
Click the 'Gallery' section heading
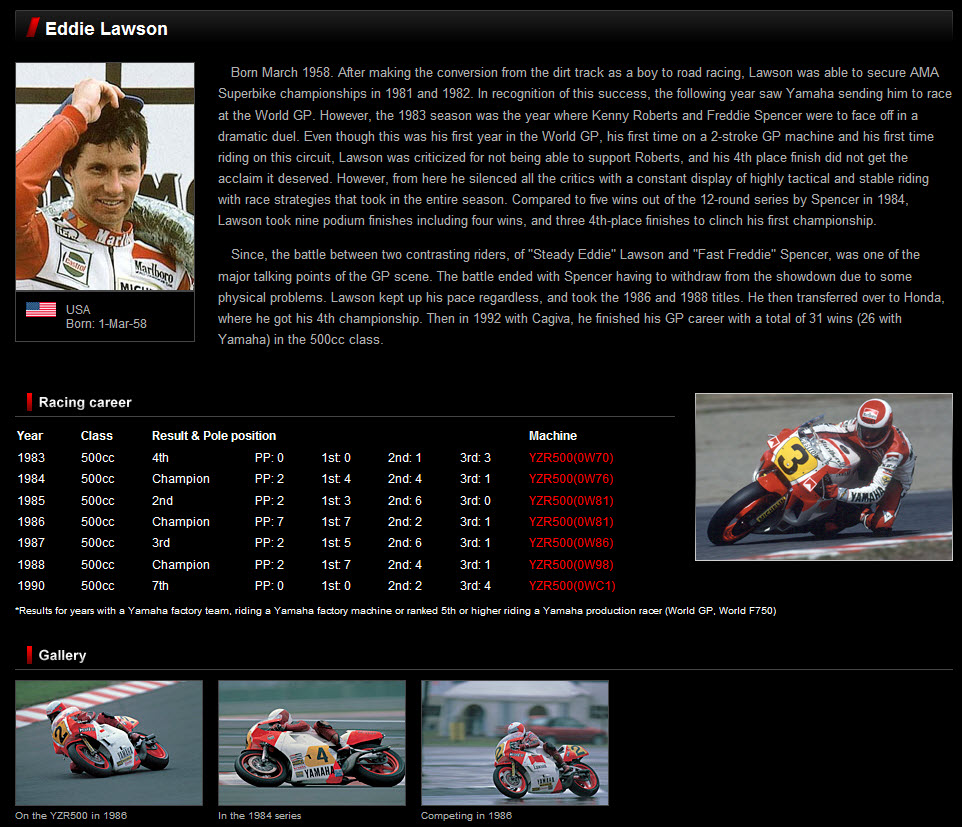pos(63,655)
